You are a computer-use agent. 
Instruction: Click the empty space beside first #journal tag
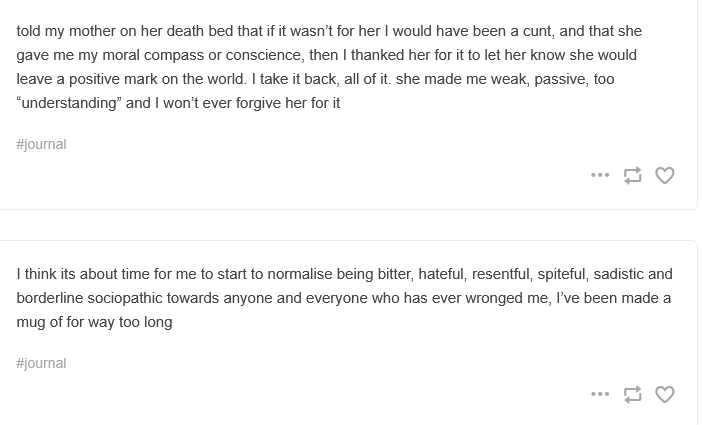(x=300, y=145)
